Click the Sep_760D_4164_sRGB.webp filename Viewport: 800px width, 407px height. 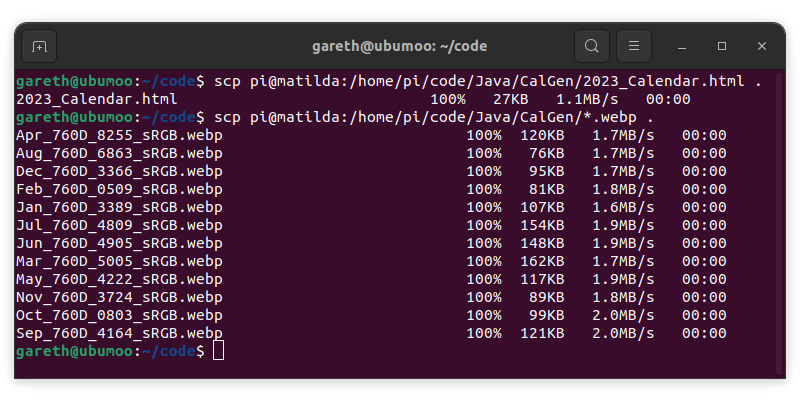[x=119, y=334]
